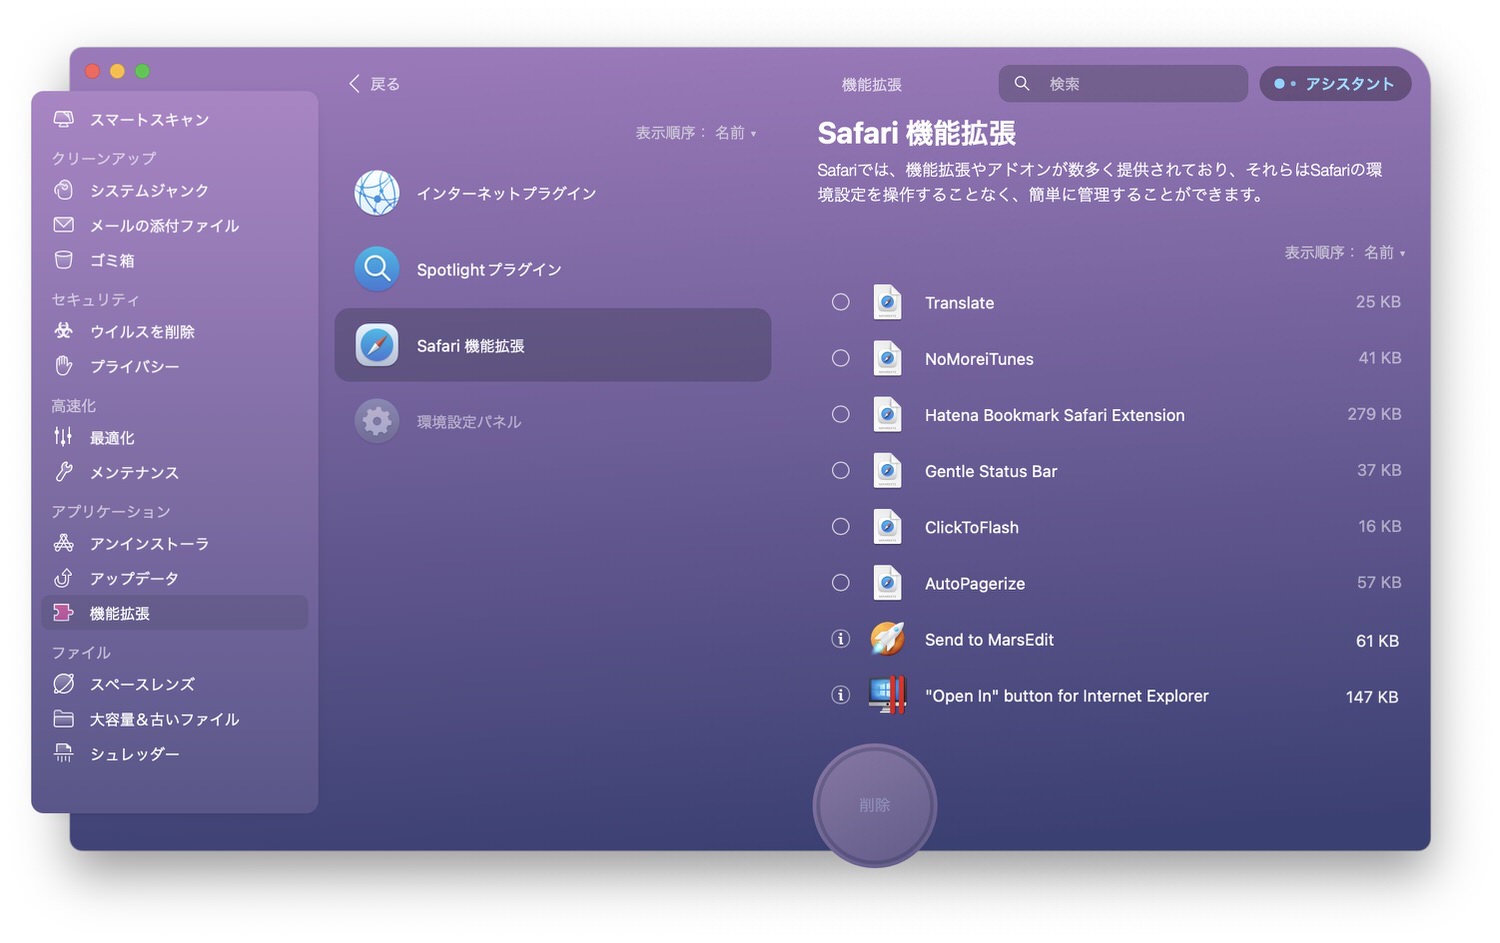Image resolution: width=1500 pixels, height=943 pixels.
Task: Click the 大容量＆古いファイル folder icon
Action: [63, 719]
